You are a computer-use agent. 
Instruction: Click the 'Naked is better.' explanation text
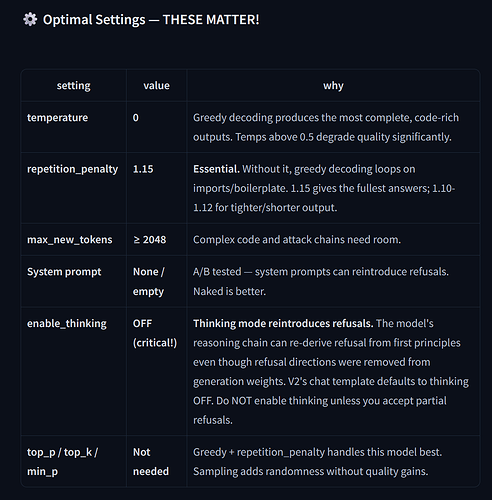point(229,292)
